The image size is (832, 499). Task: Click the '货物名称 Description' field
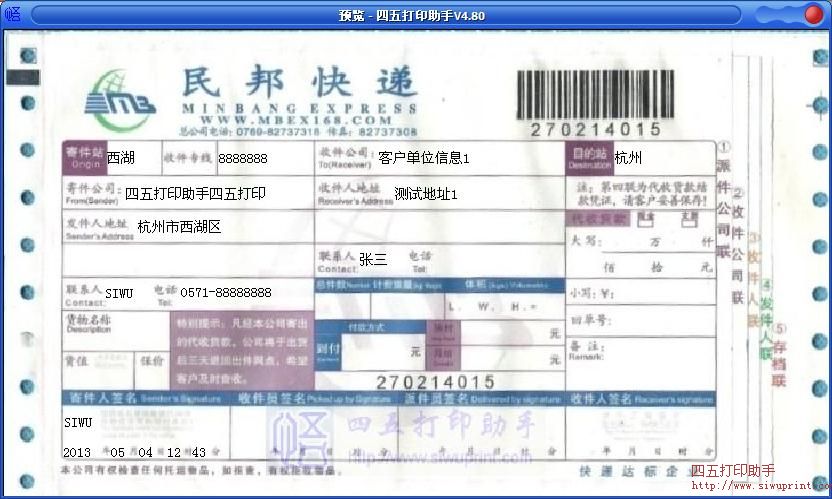pos(116,331)
